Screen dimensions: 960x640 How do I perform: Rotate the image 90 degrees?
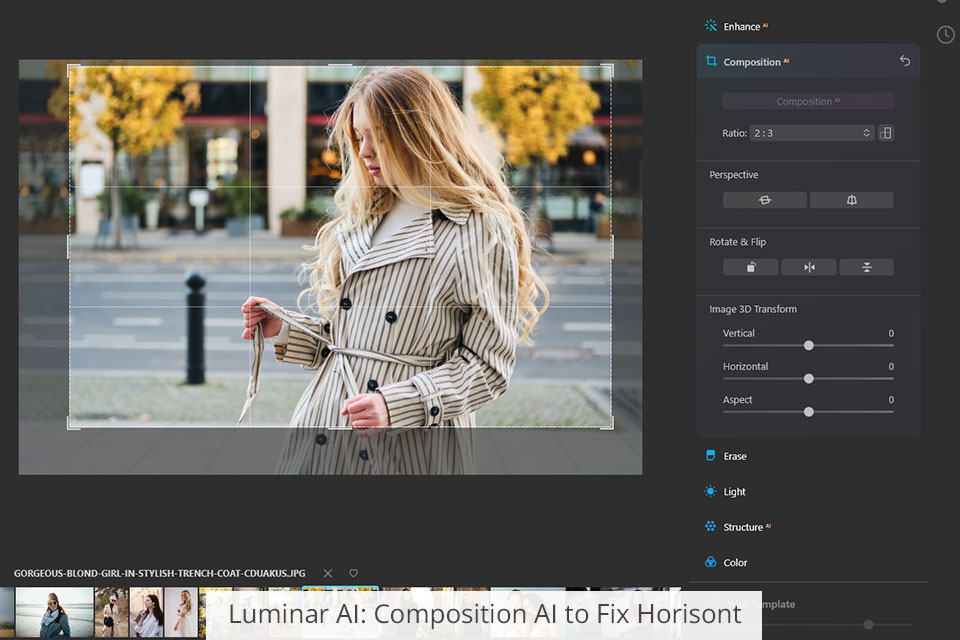[x=751, y=267]
